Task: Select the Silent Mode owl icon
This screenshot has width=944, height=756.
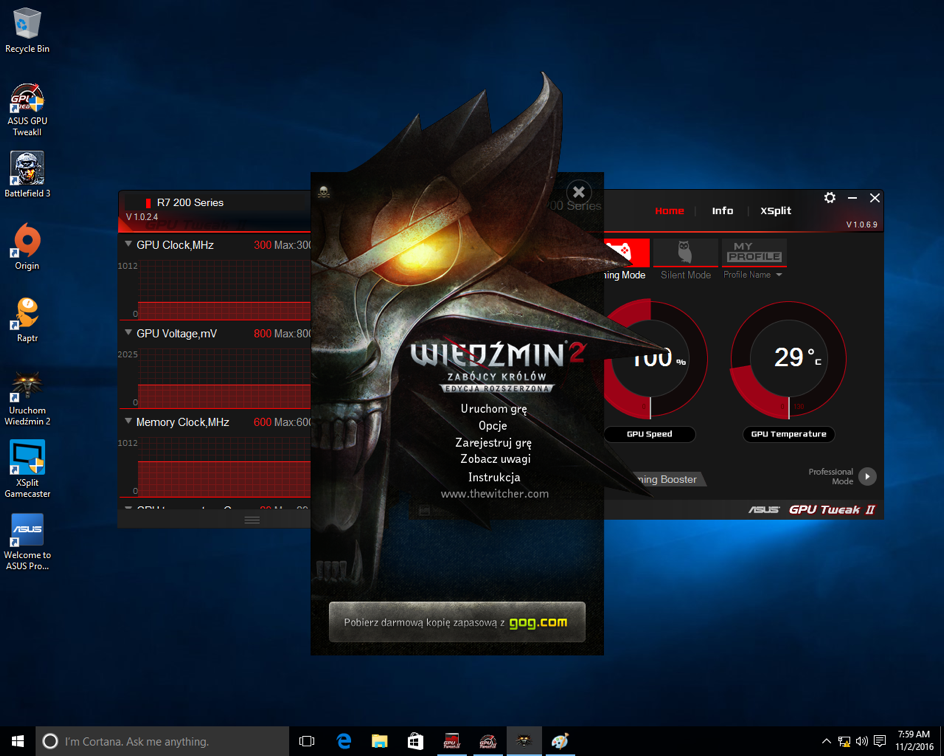Action: coord(685,252)
